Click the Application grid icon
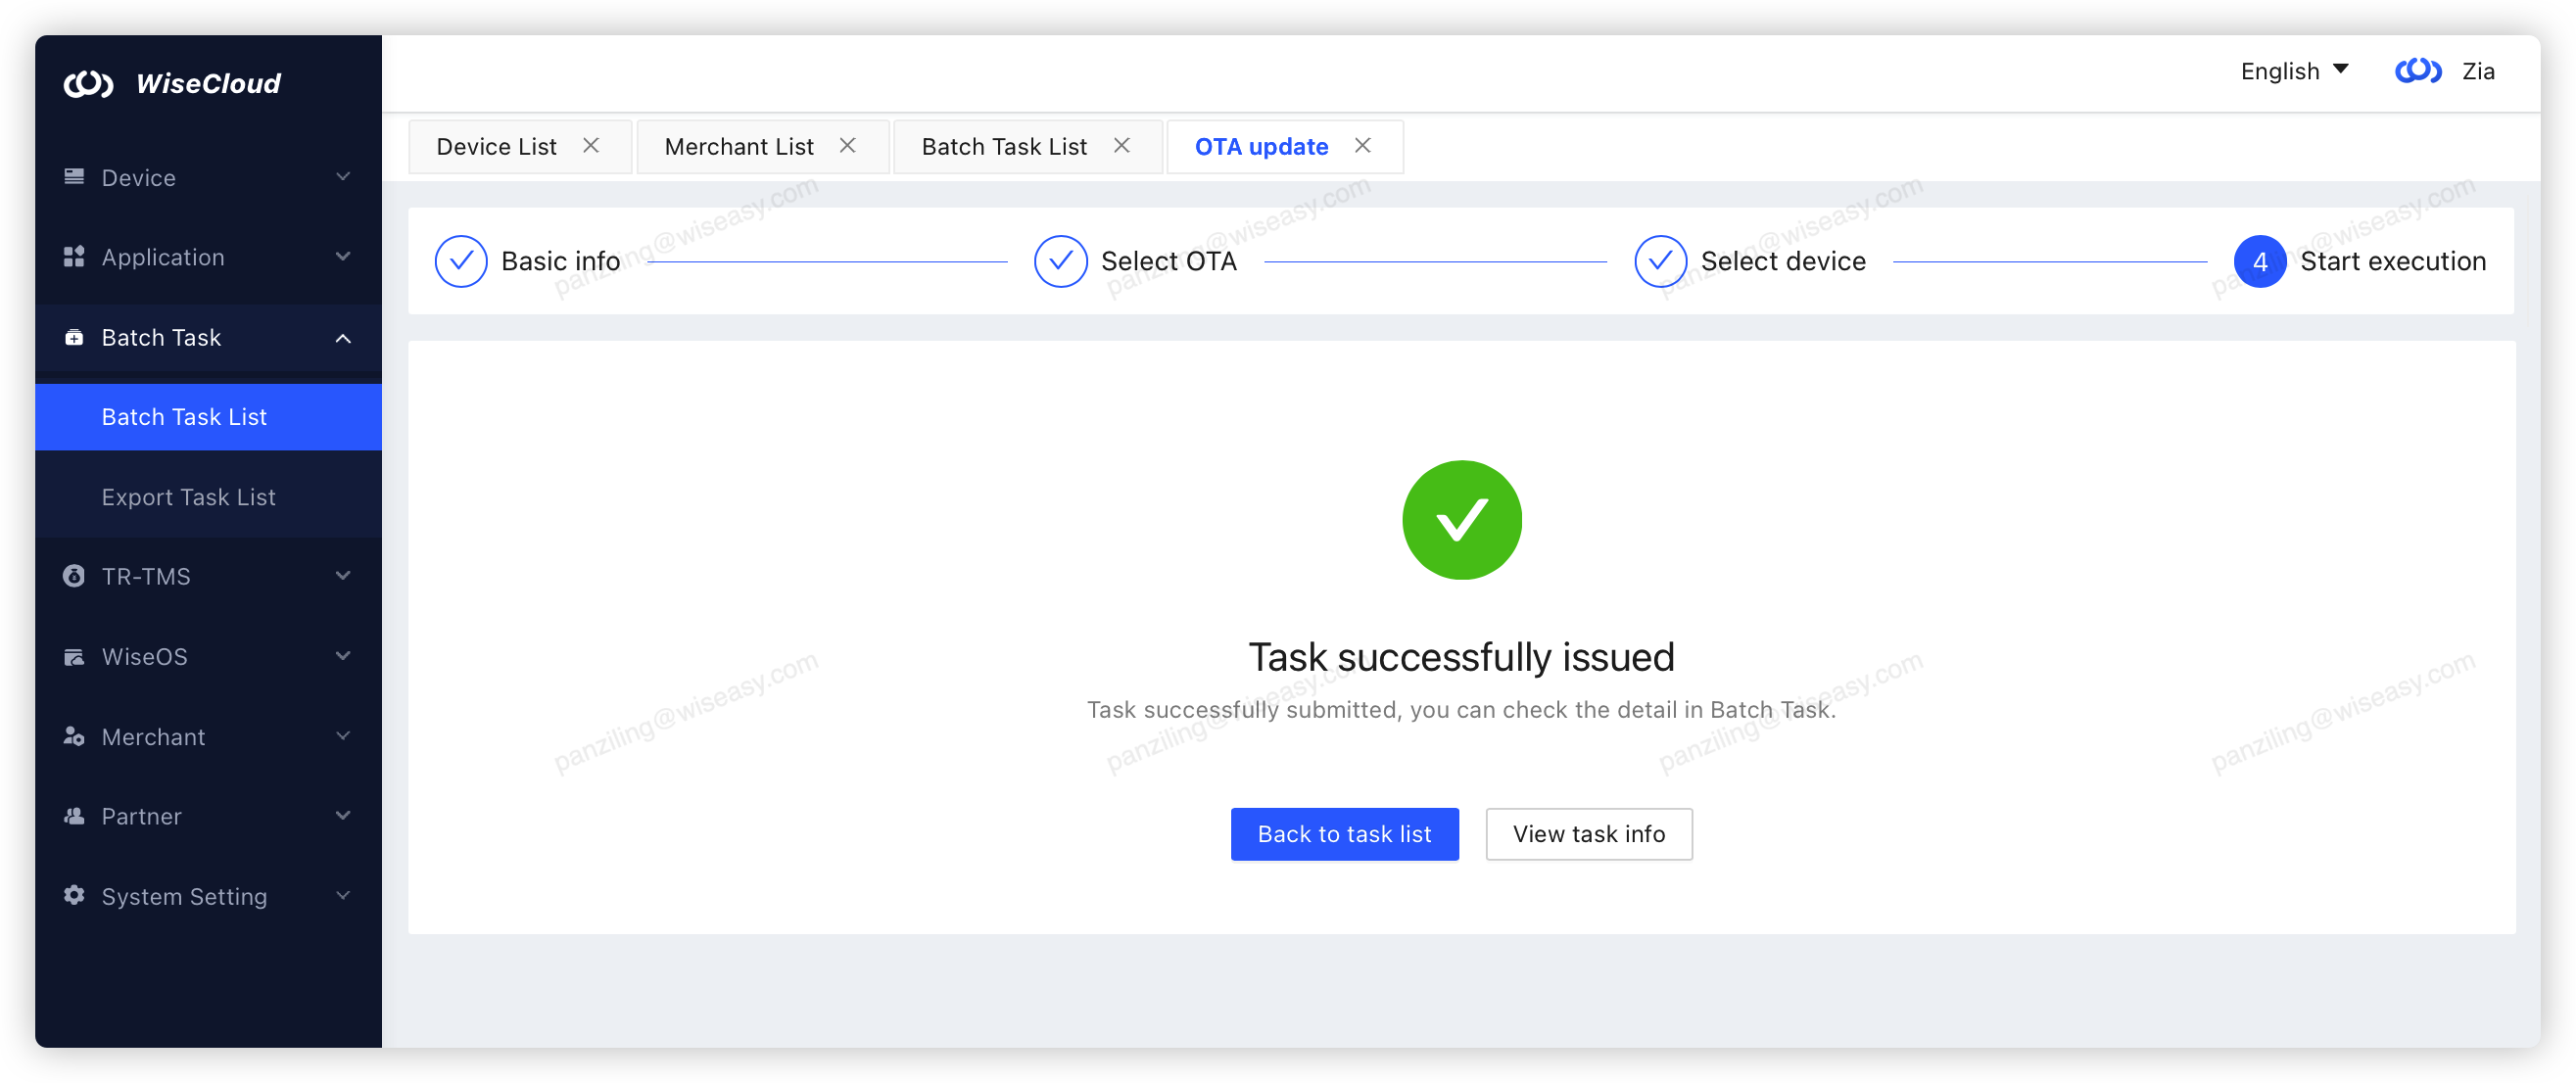 tap(74, 257)
